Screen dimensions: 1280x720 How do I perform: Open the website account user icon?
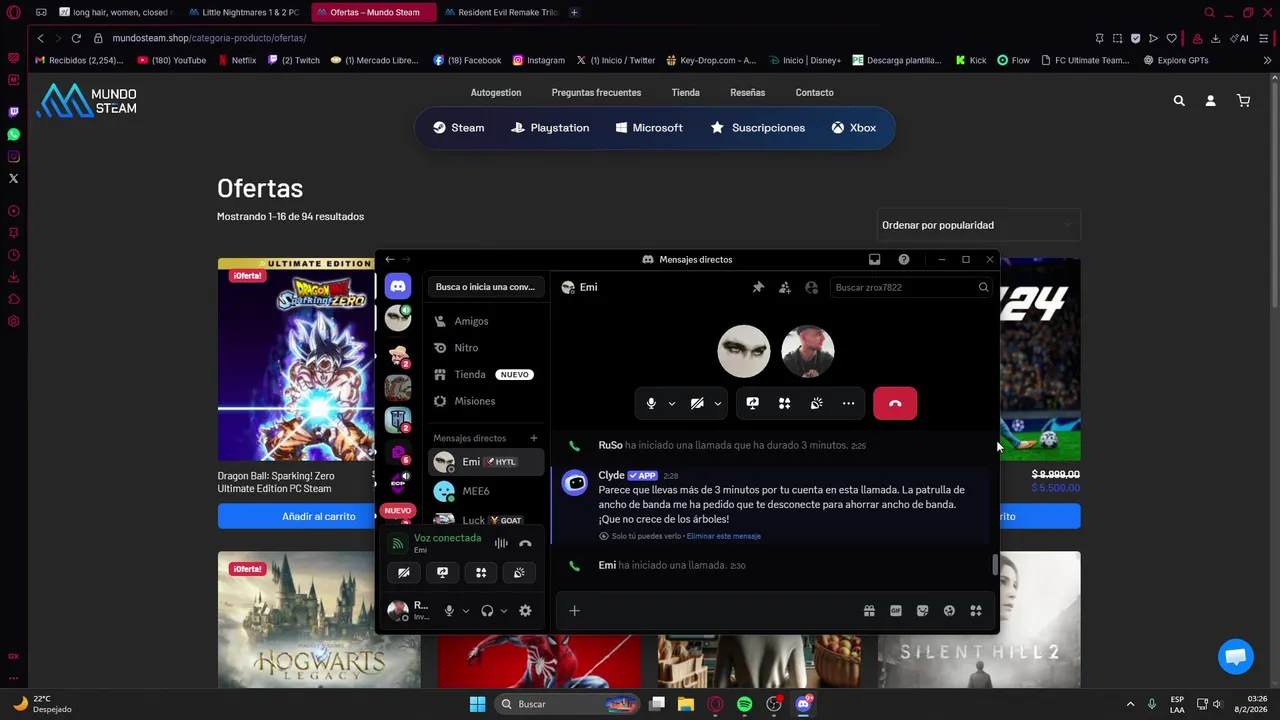click(1210, 101)
